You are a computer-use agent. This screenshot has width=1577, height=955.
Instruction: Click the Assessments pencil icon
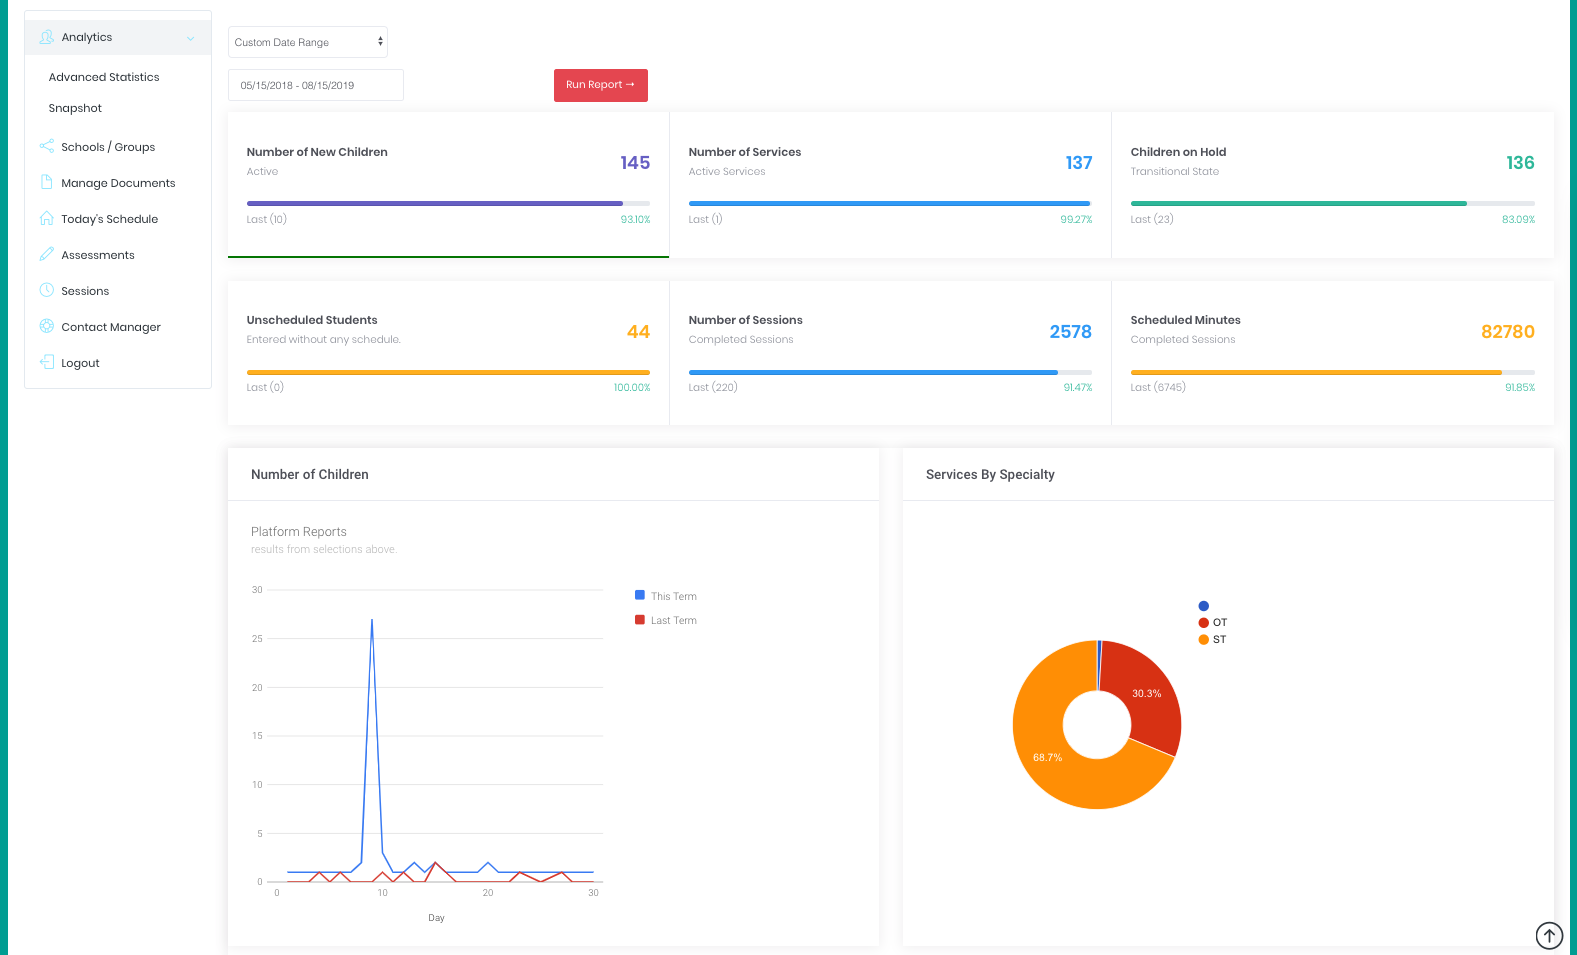click(46, 255)
